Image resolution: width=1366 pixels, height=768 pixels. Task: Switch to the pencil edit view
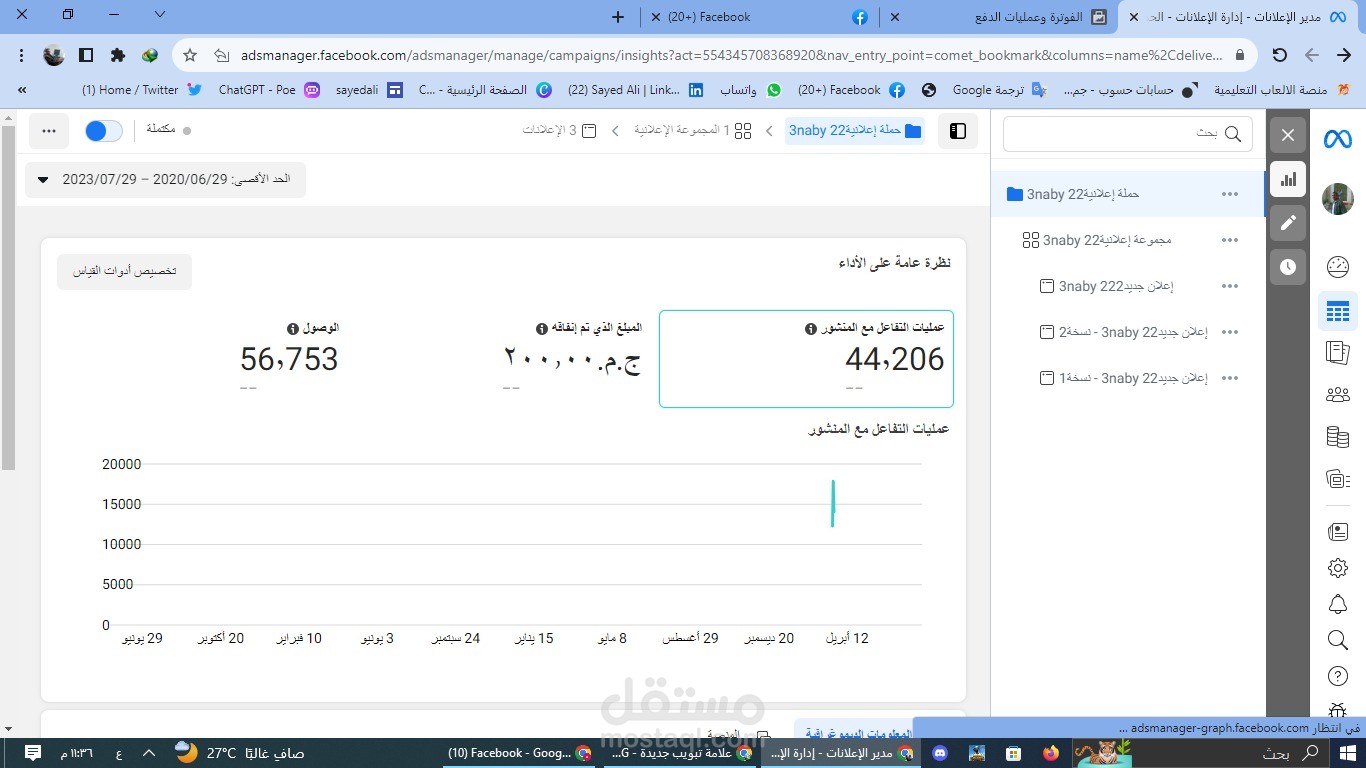[x=1288, y=223]
